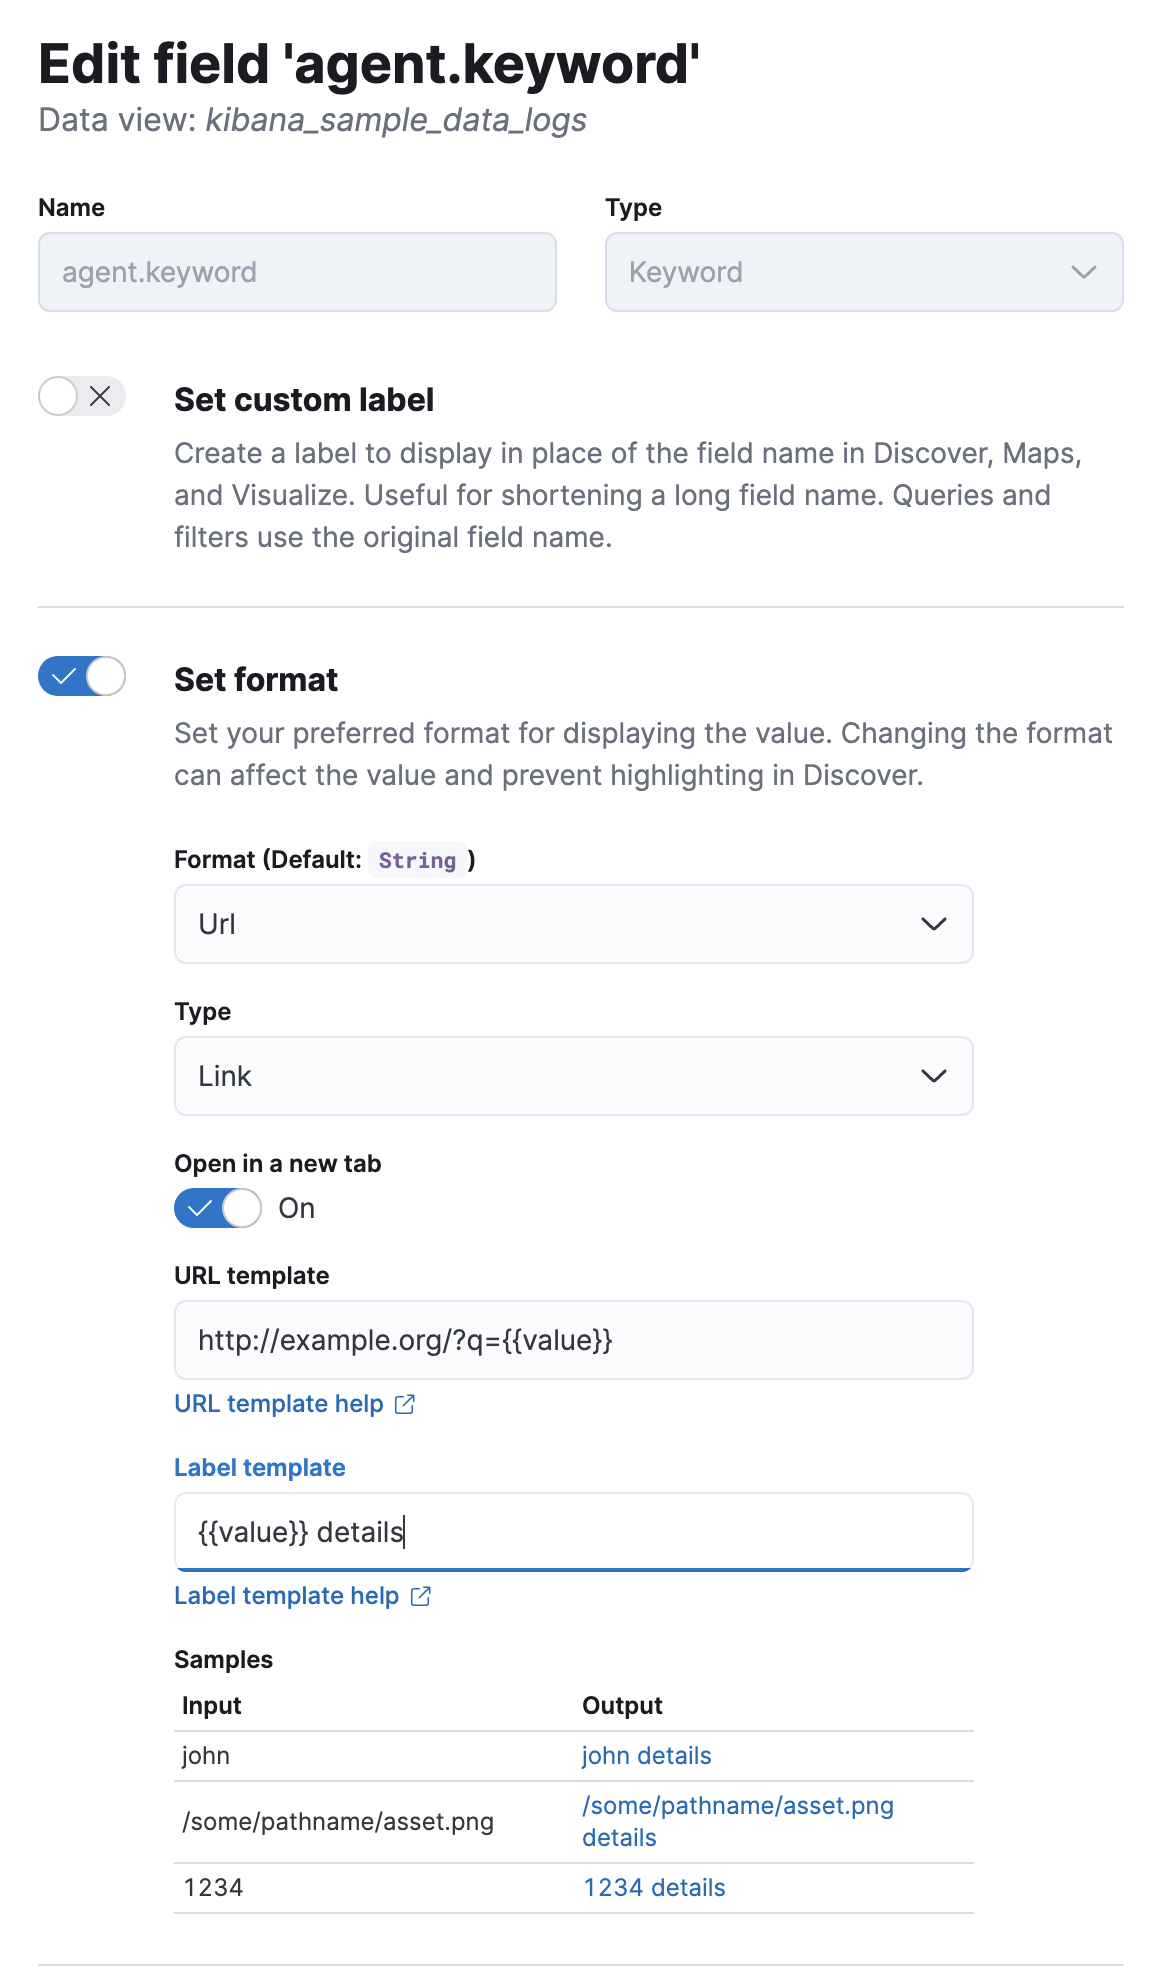Click the 'john details' sample output link
This screenshot has height=1968, width=1160.
coord(646,1755)
